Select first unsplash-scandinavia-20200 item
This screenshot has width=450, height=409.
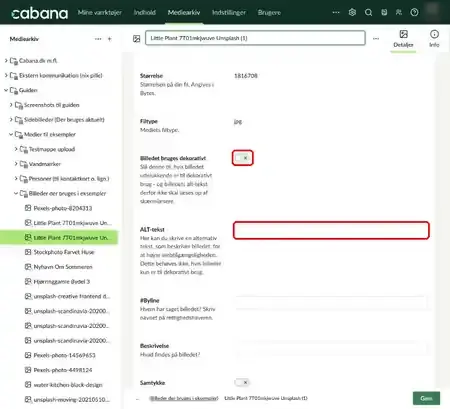71,311
